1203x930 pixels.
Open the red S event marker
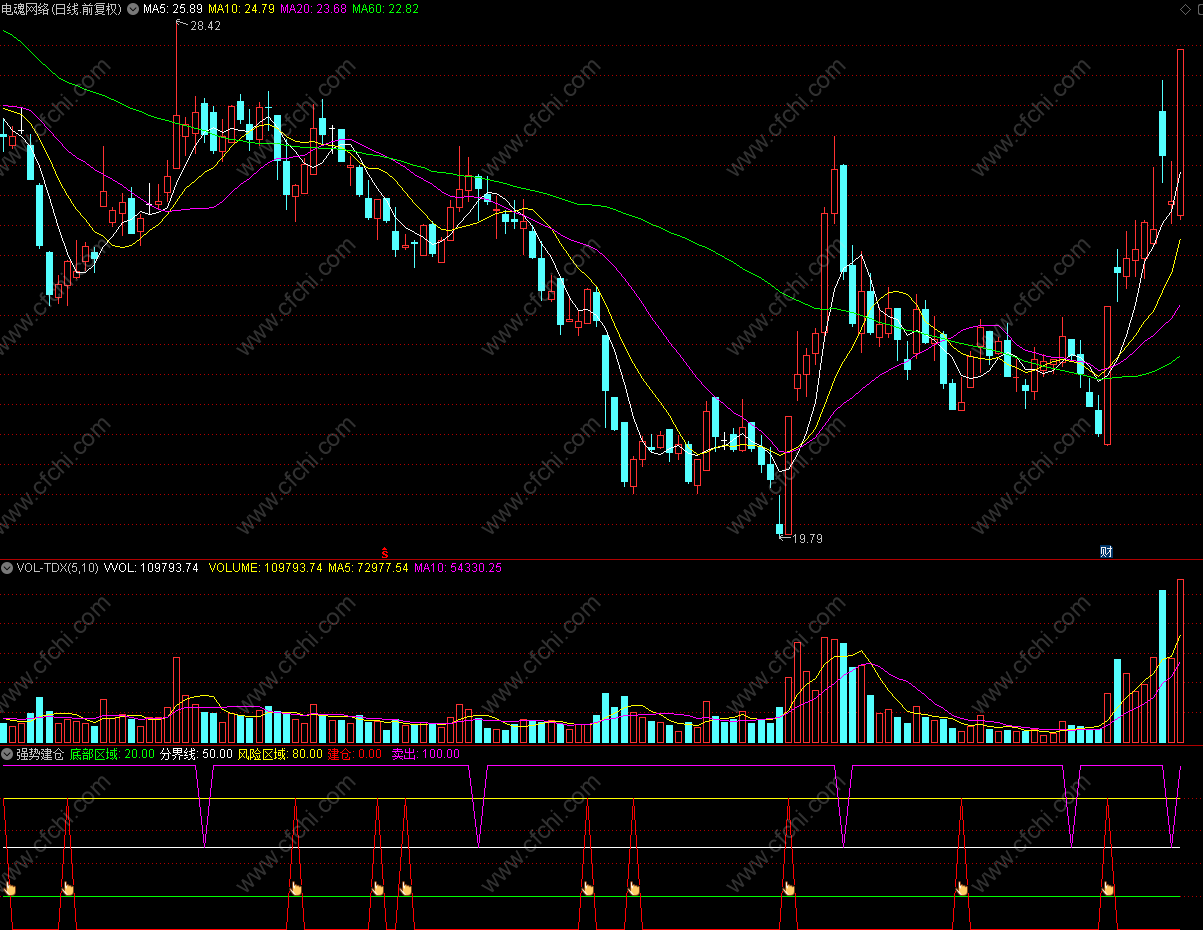tap(384, 551)
